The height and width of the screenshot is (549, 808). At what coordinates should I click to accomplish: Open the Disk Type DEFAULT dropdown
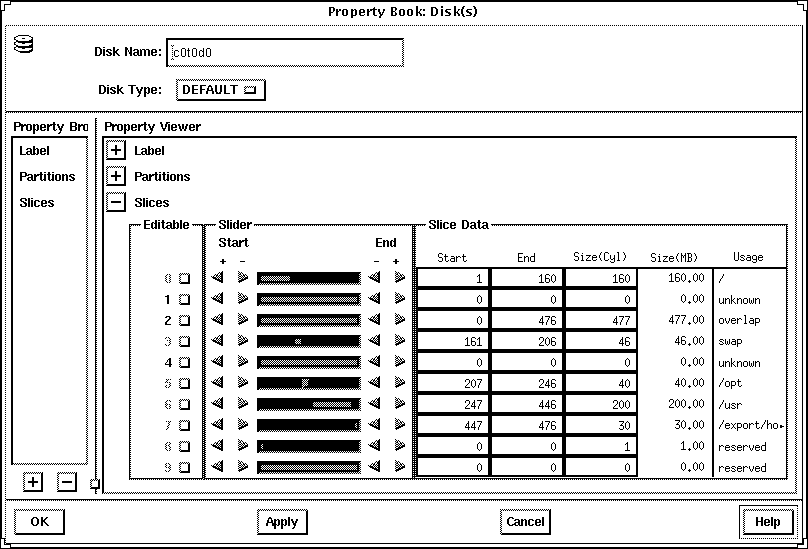220,90
